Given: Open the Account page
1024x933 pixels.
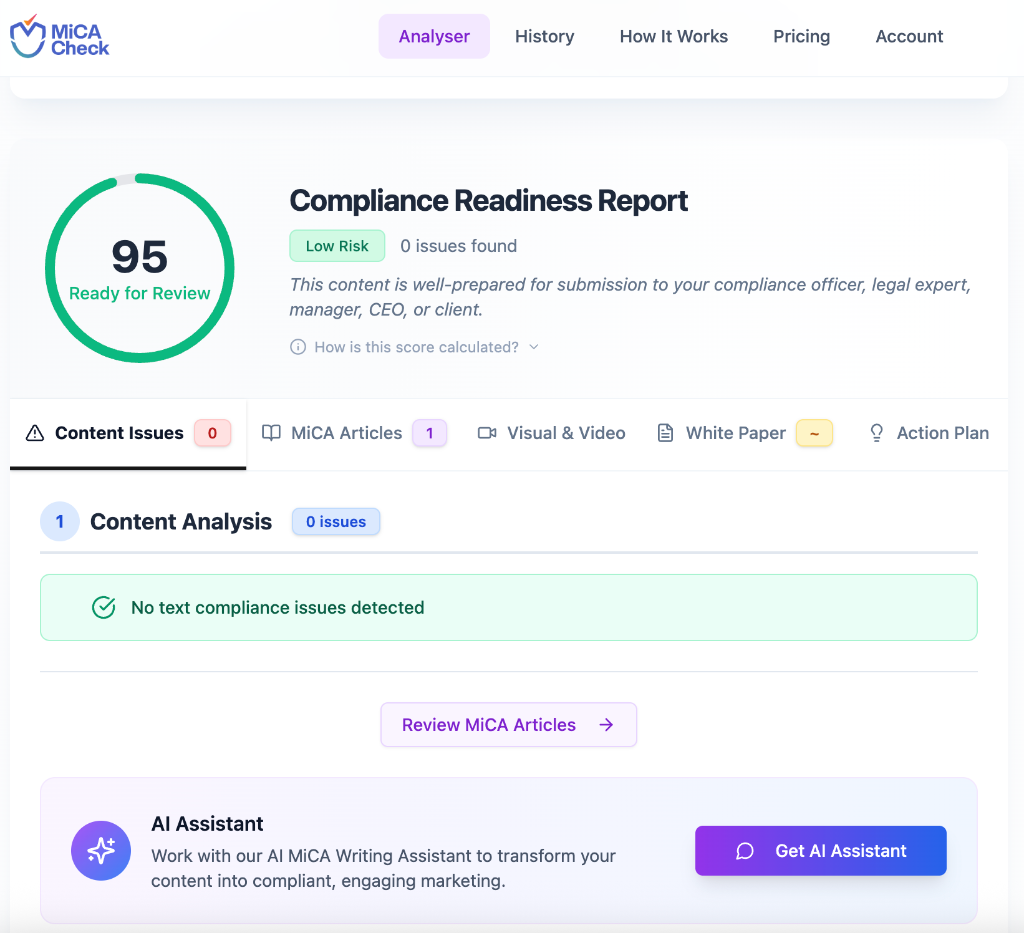Looking at the screenshot, I should coord(909,37).
